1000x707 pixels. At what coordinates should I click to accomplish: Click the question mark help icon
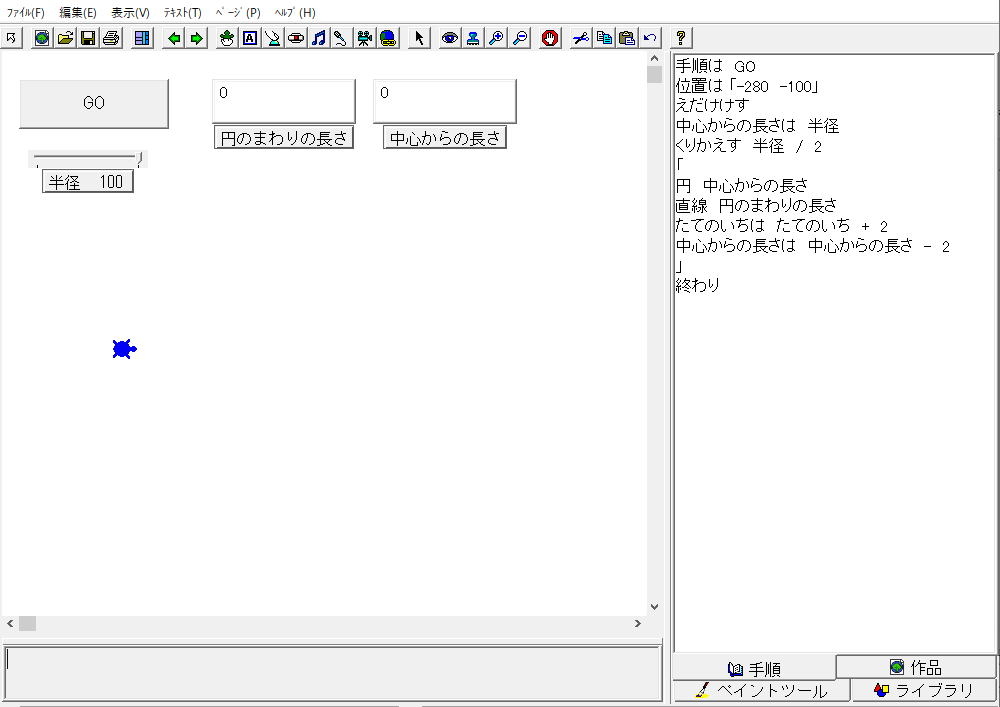[x=681, y=38]
